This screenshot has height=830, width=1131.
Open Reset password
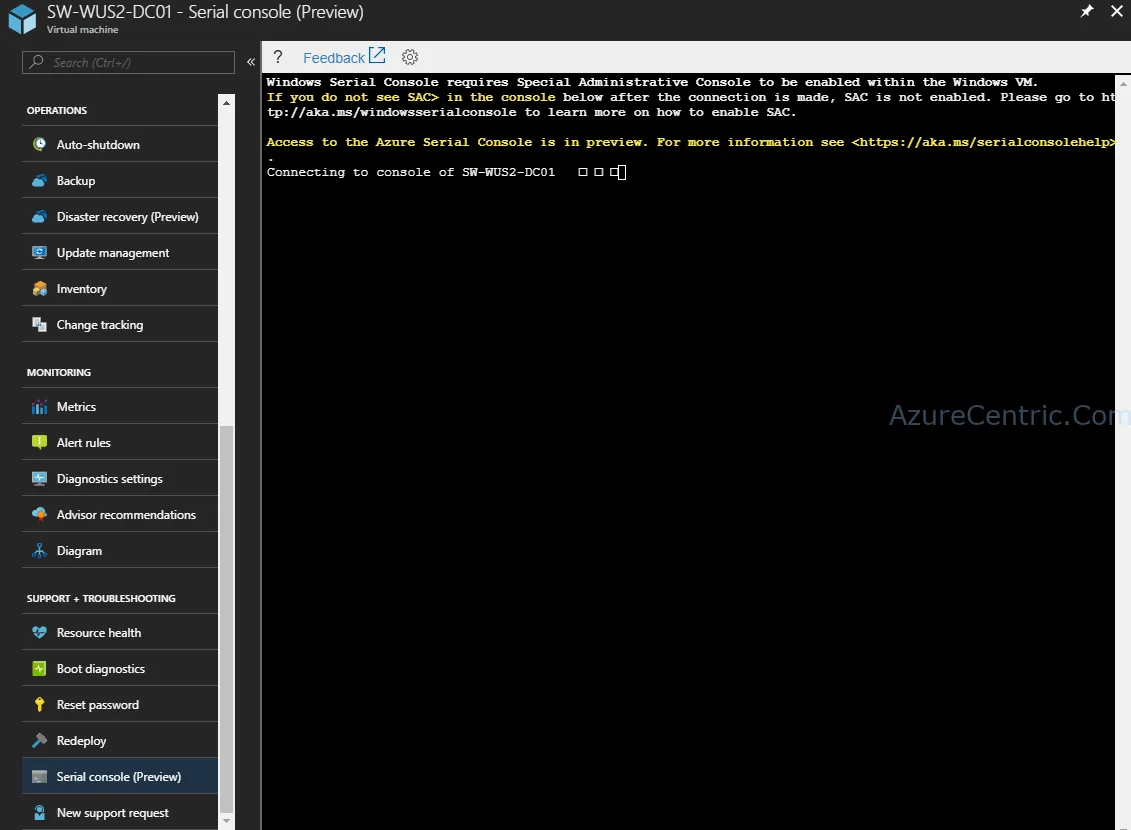tap(120, 705)
